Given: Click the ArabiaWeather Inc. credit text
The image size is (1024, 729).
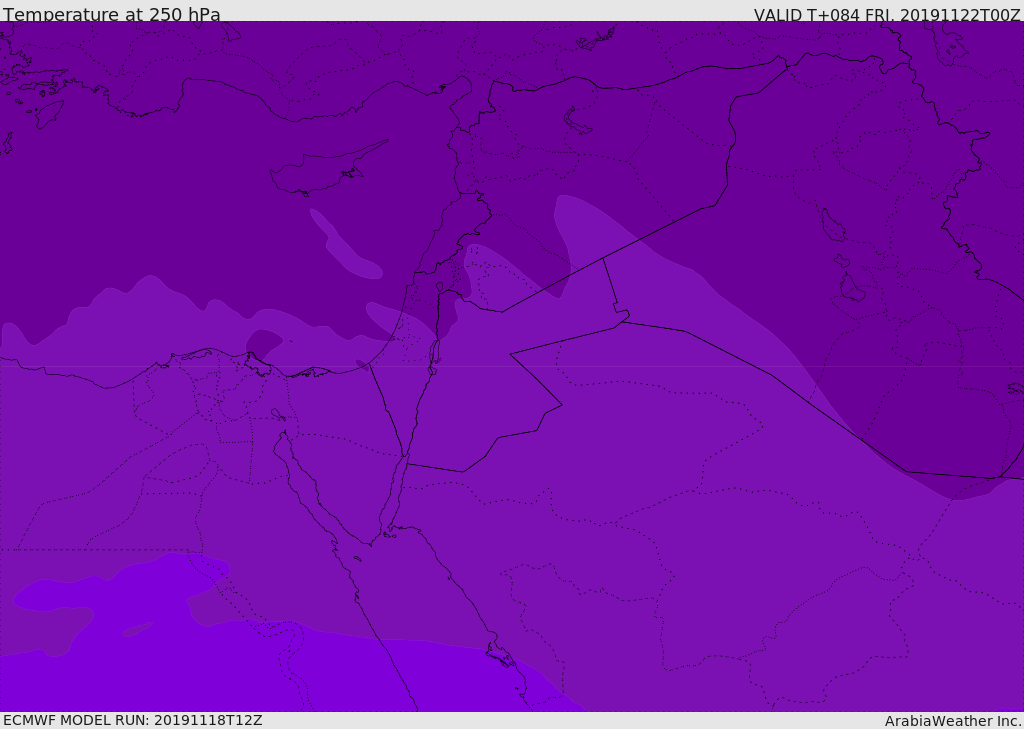Looking at the screenshot, I should [x=953, y=721].
